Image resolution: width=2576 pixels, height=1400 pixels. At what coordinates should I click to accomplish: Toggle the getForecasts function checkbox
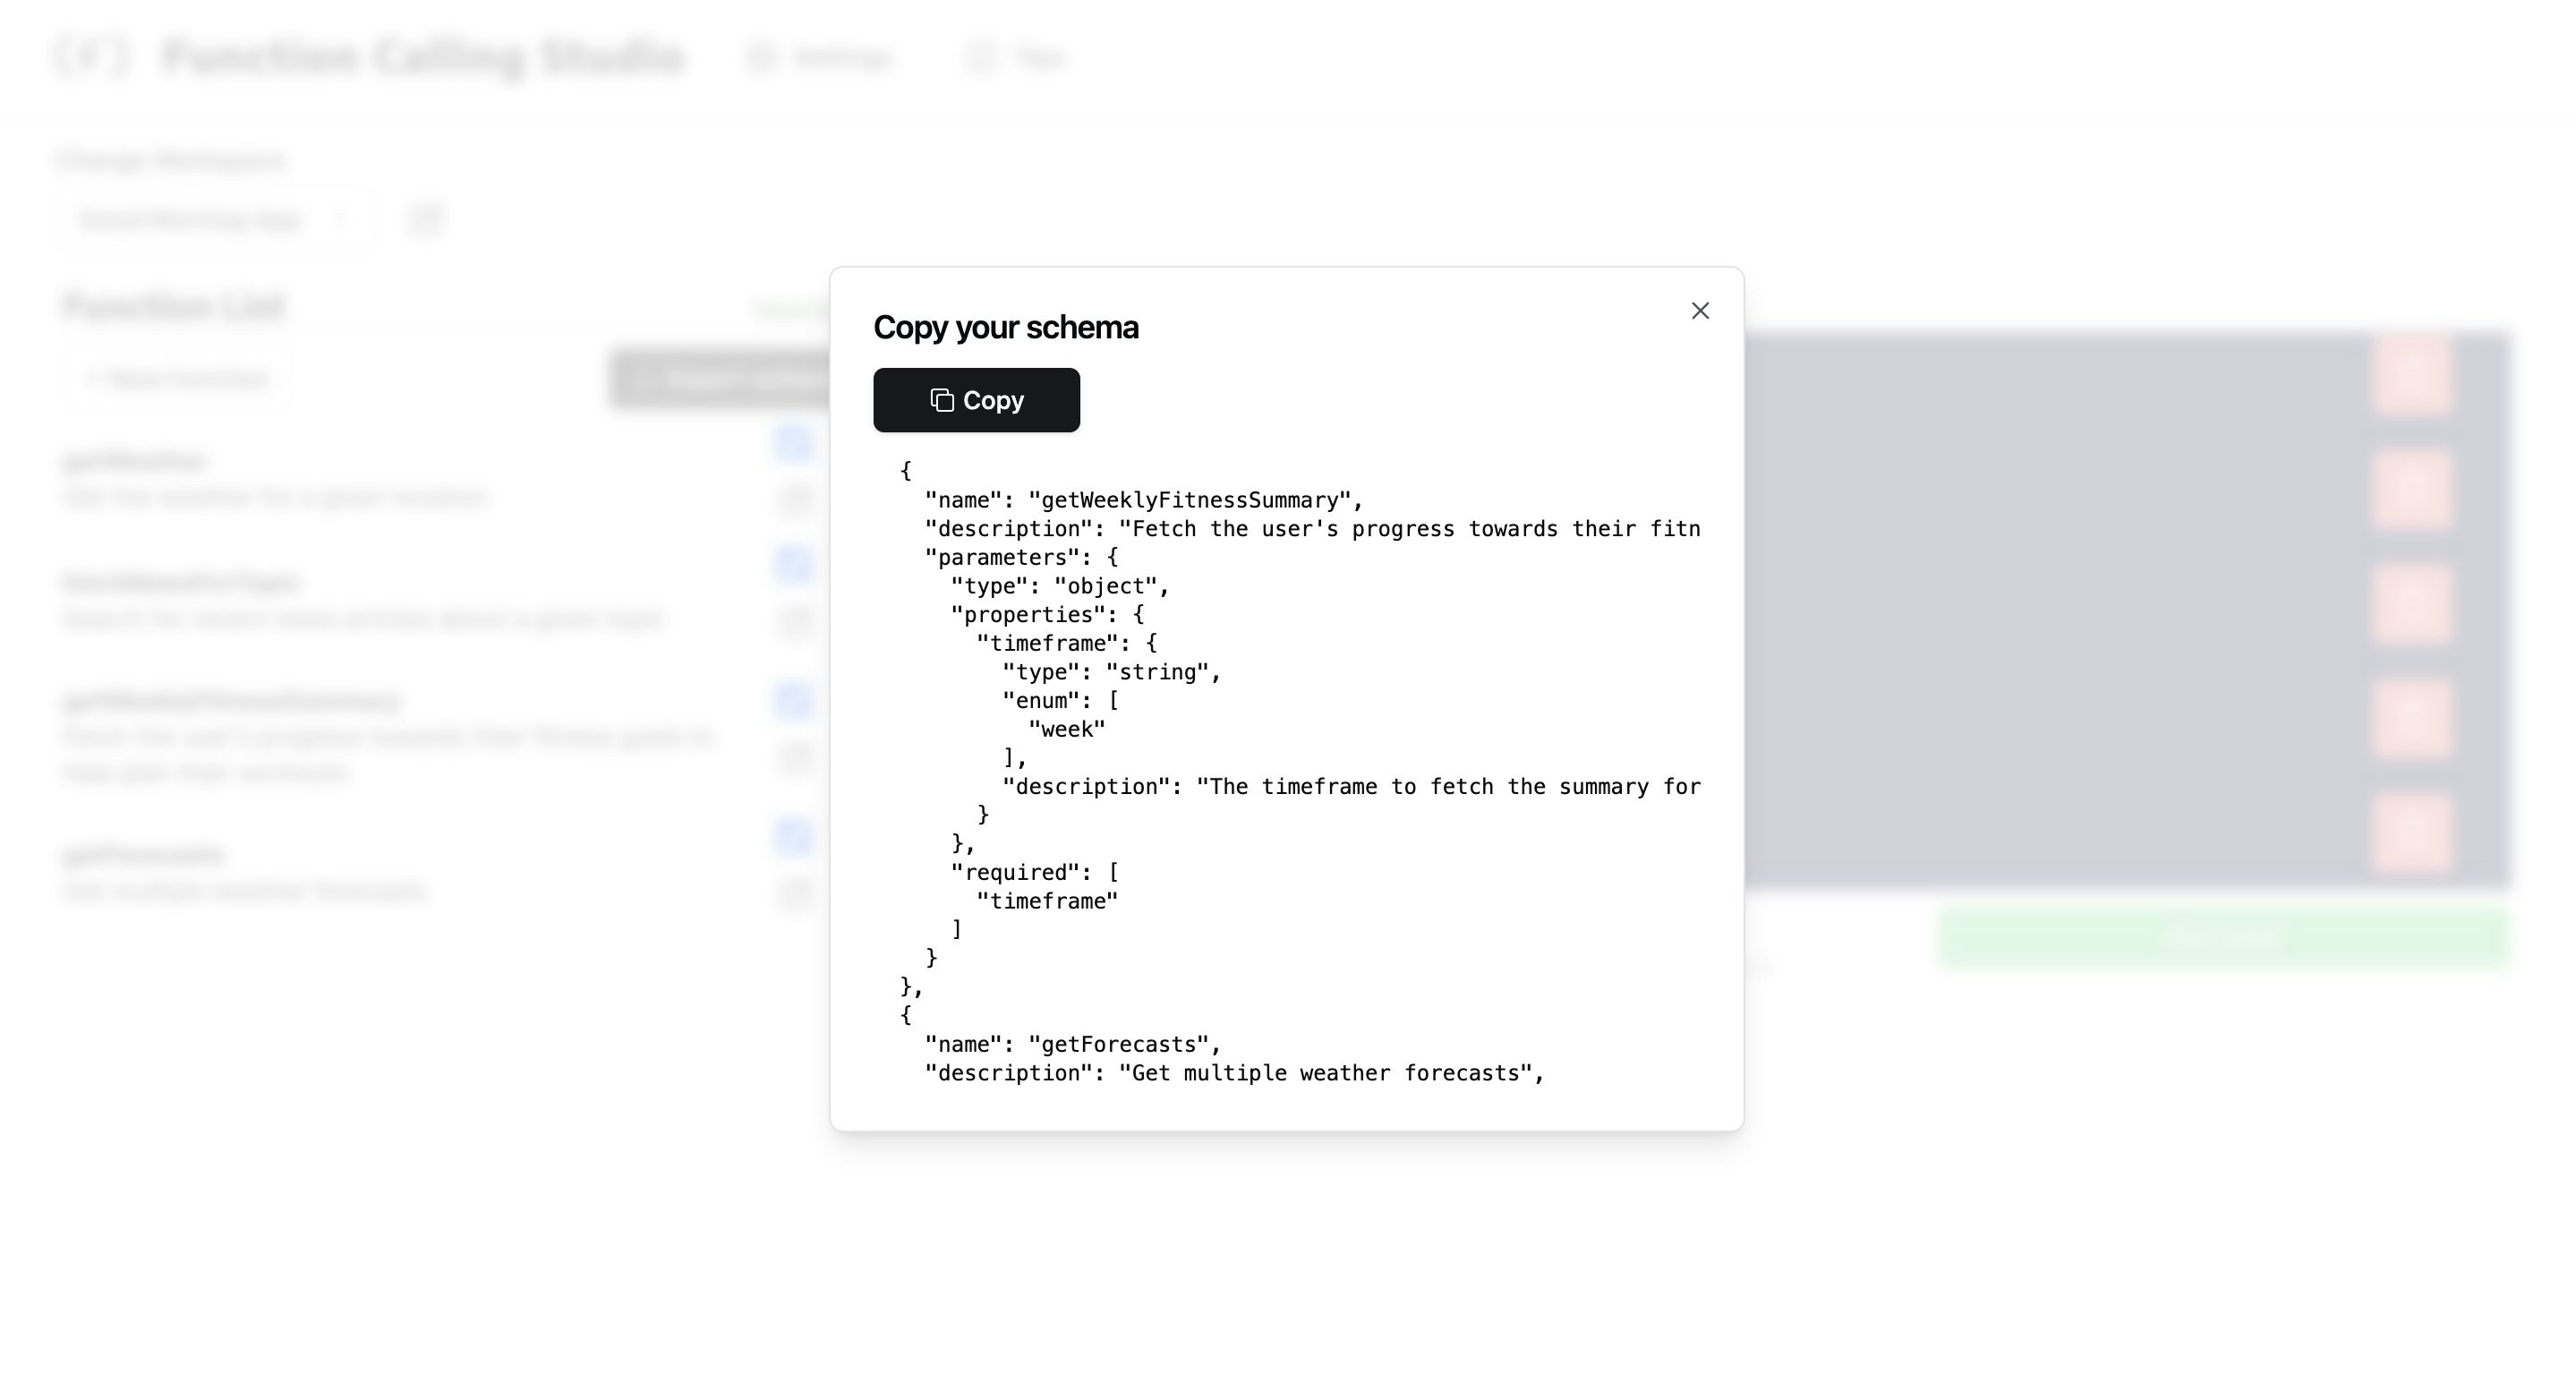tap(794, 836)
